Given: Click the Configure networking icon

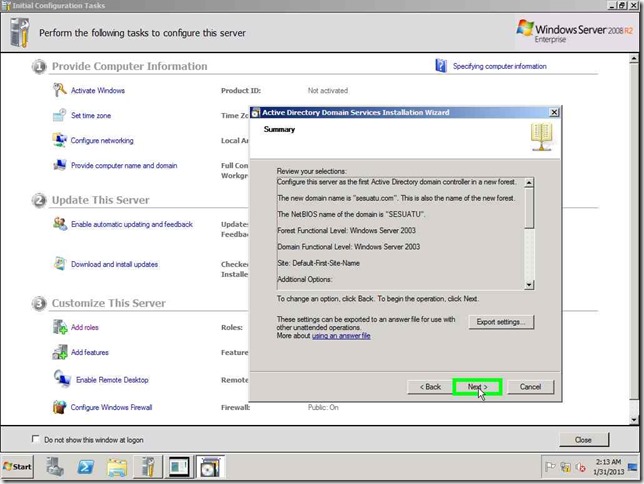Looking at the screenshot, I should [x=60, y=140].
